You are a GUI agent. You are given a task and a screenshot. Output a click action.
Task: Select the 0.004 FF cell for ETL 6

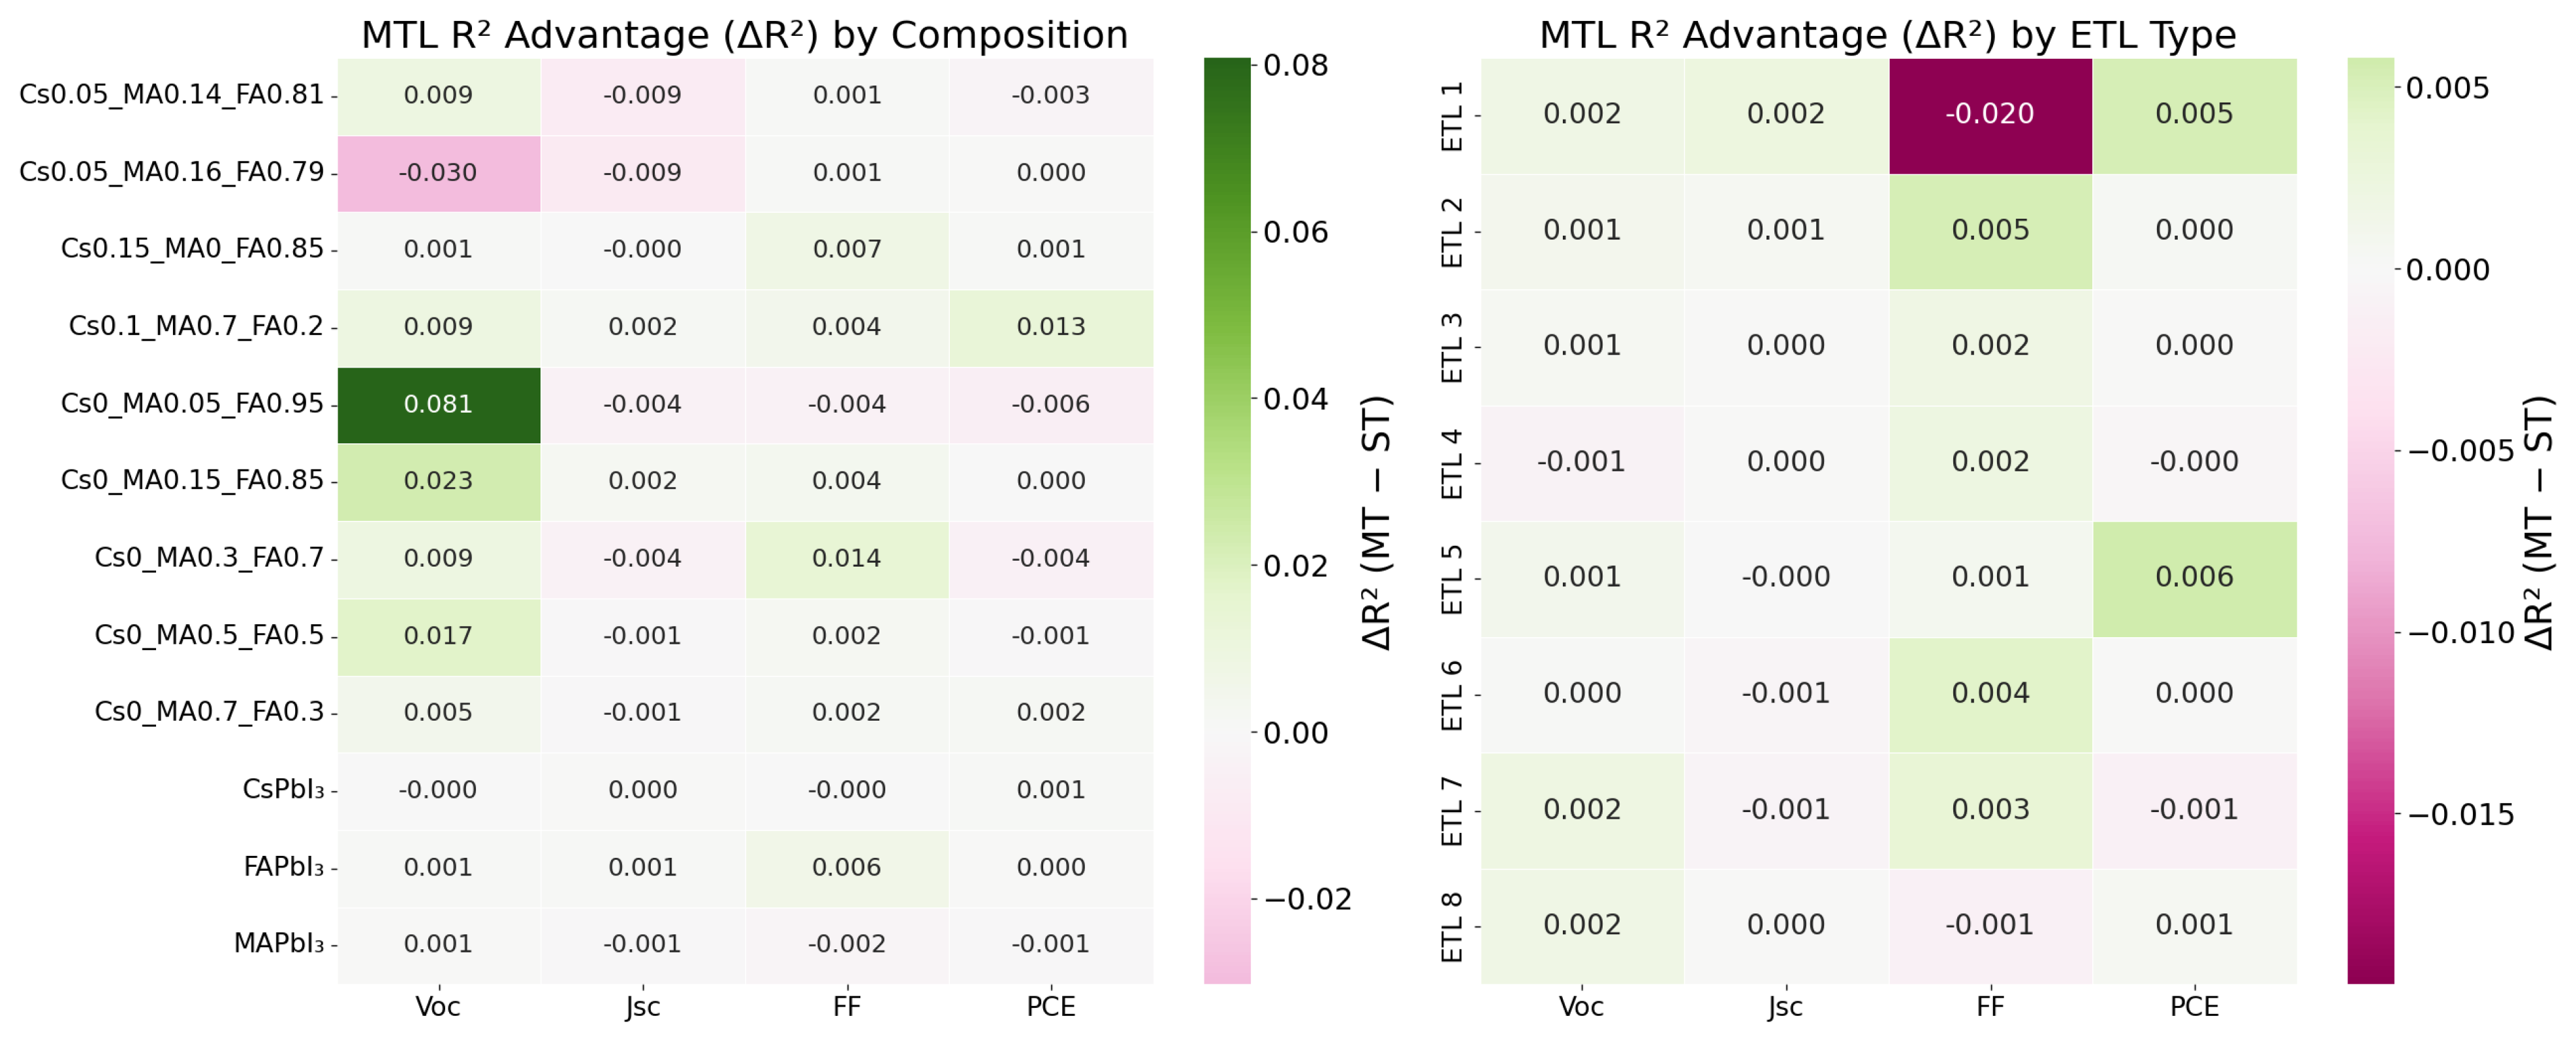pos(1990,694)
